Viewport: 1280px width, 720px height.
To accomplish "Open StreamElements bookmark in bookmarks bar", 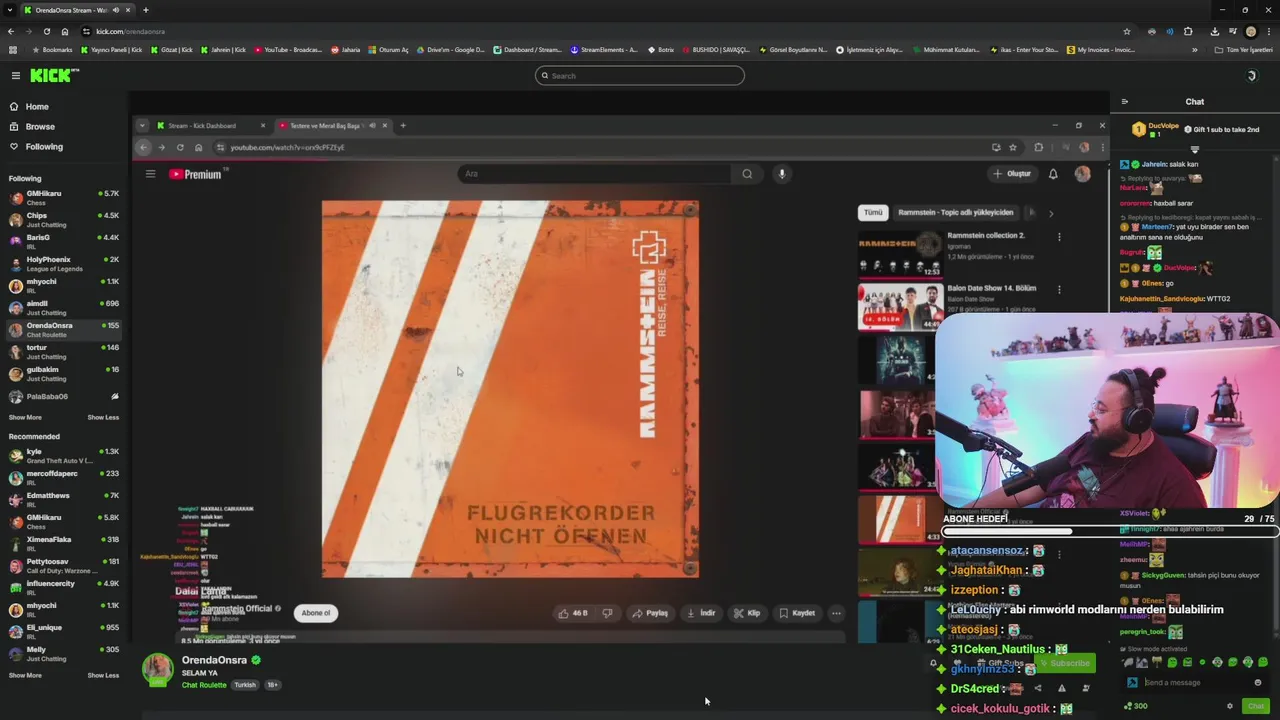I will (x=604, y=50).
